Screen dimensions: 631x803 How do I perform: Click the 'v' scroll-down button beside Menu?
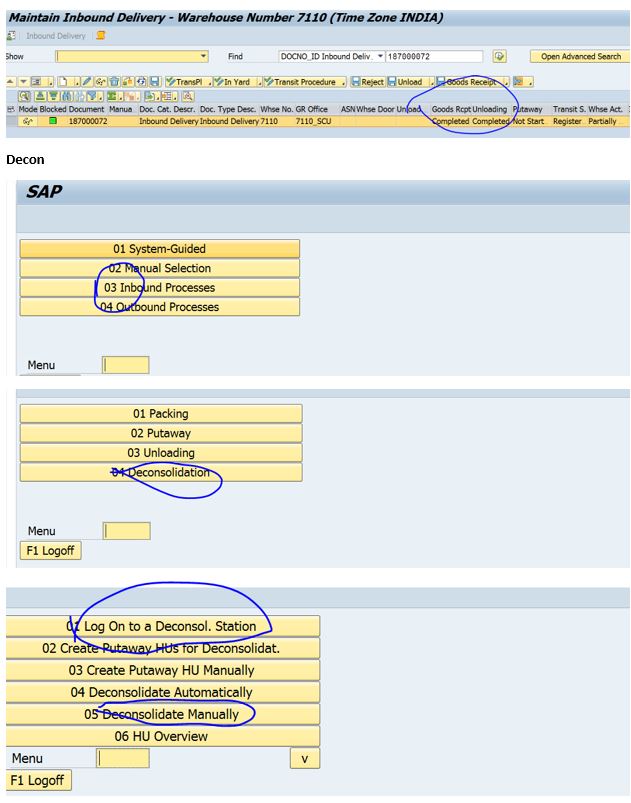pyautogui.click(x=305, y=759)
